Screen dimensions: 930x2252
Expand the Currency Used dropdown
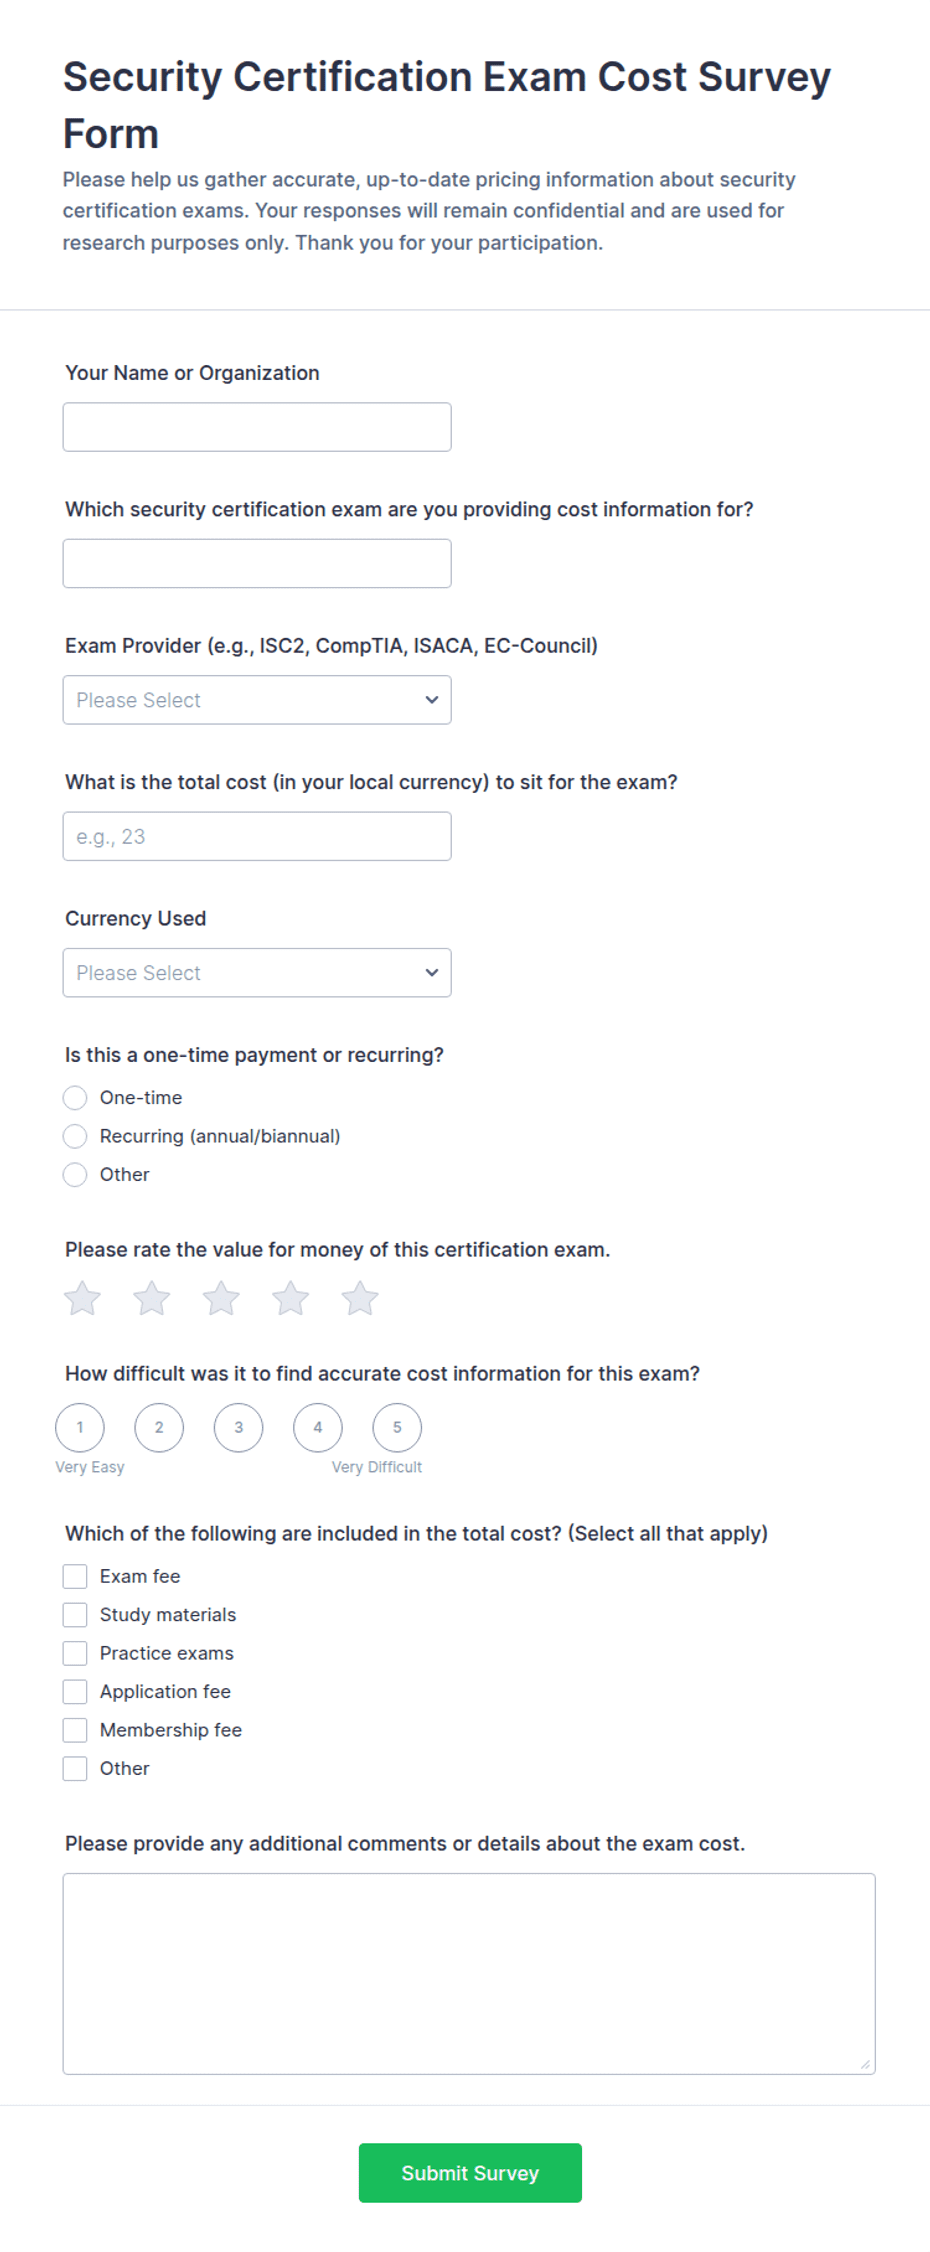coord(257,973)
